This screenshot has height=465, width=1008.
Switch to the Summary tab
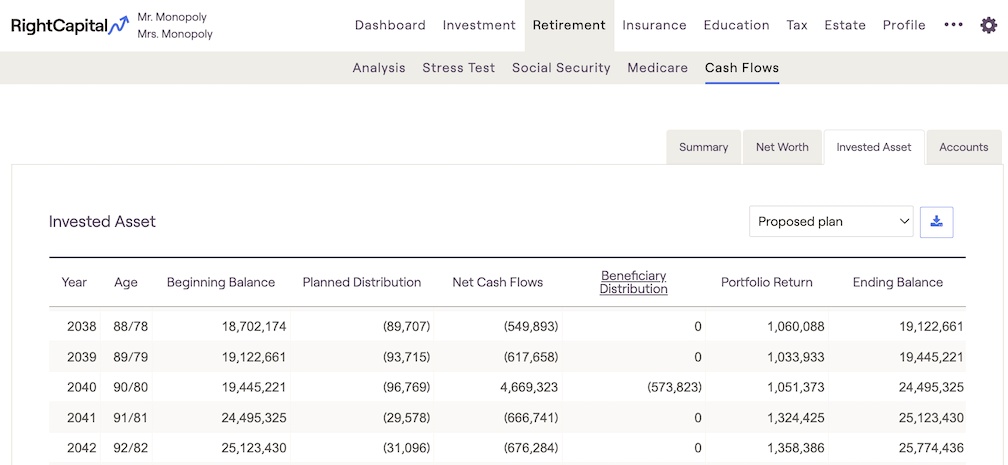[703, 147]
